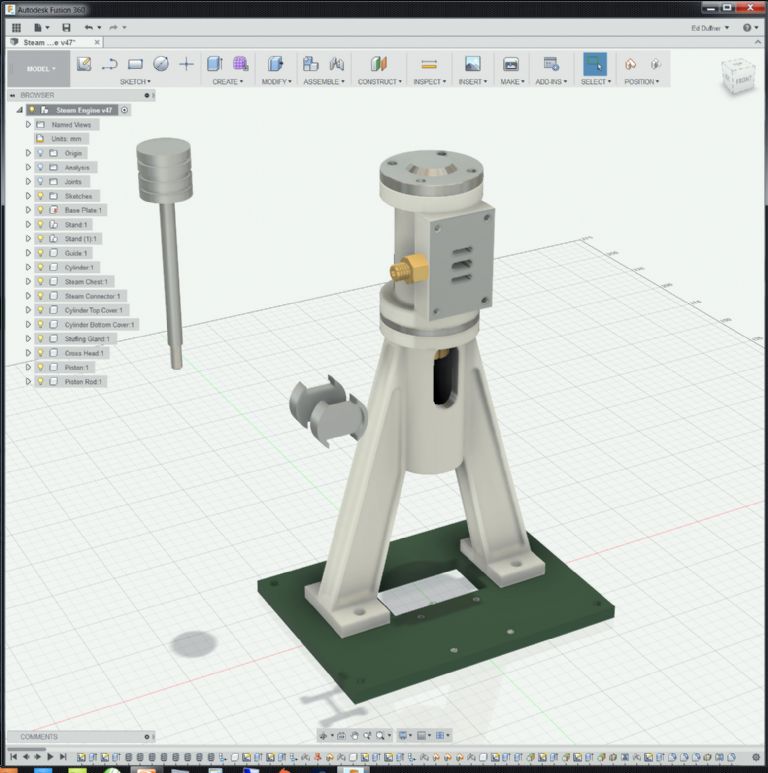Select the Piston Rod:1 component row

coord(71,382)
